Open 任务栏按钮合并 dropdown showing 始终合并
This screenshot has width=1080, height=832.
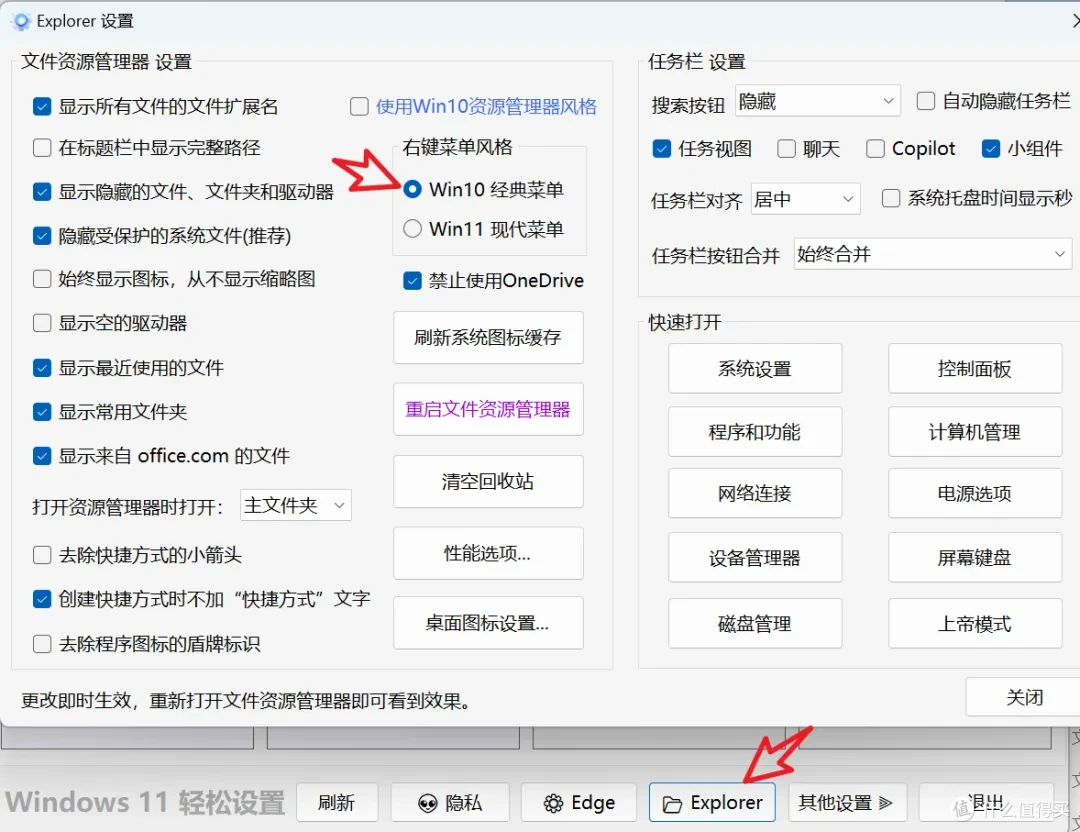[x=933, y=254]
